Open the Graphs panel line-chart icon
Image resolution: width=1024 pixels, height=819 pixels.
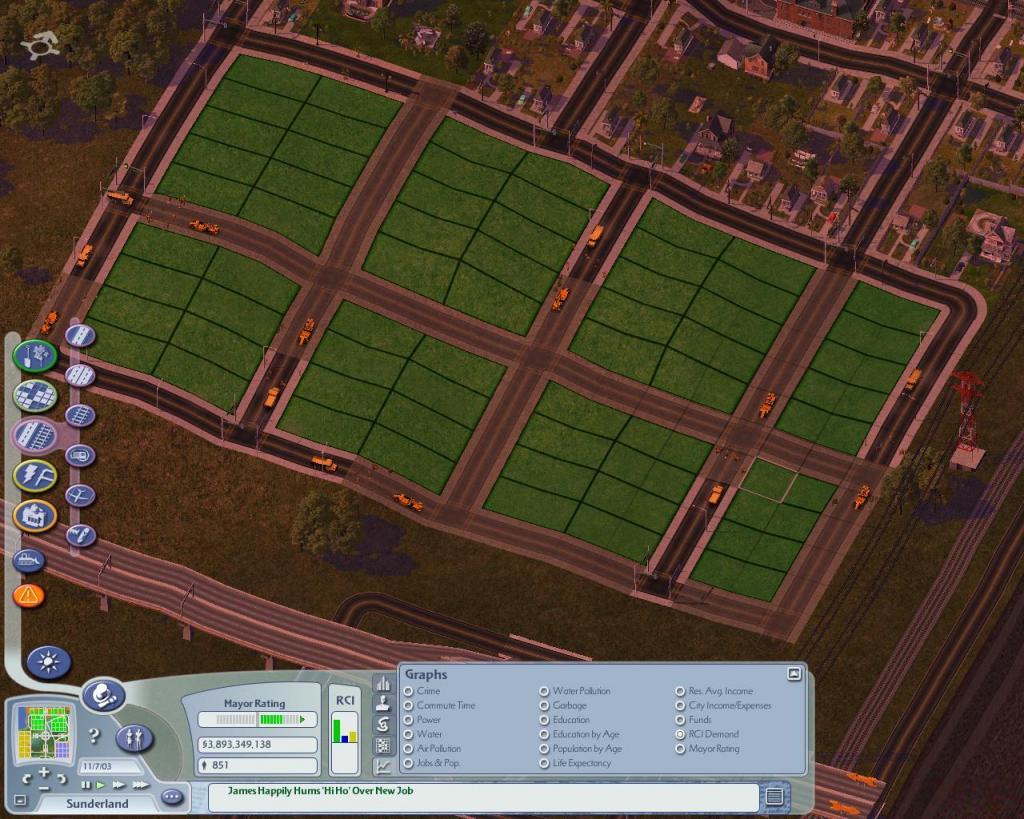click(x=383, y=766)
